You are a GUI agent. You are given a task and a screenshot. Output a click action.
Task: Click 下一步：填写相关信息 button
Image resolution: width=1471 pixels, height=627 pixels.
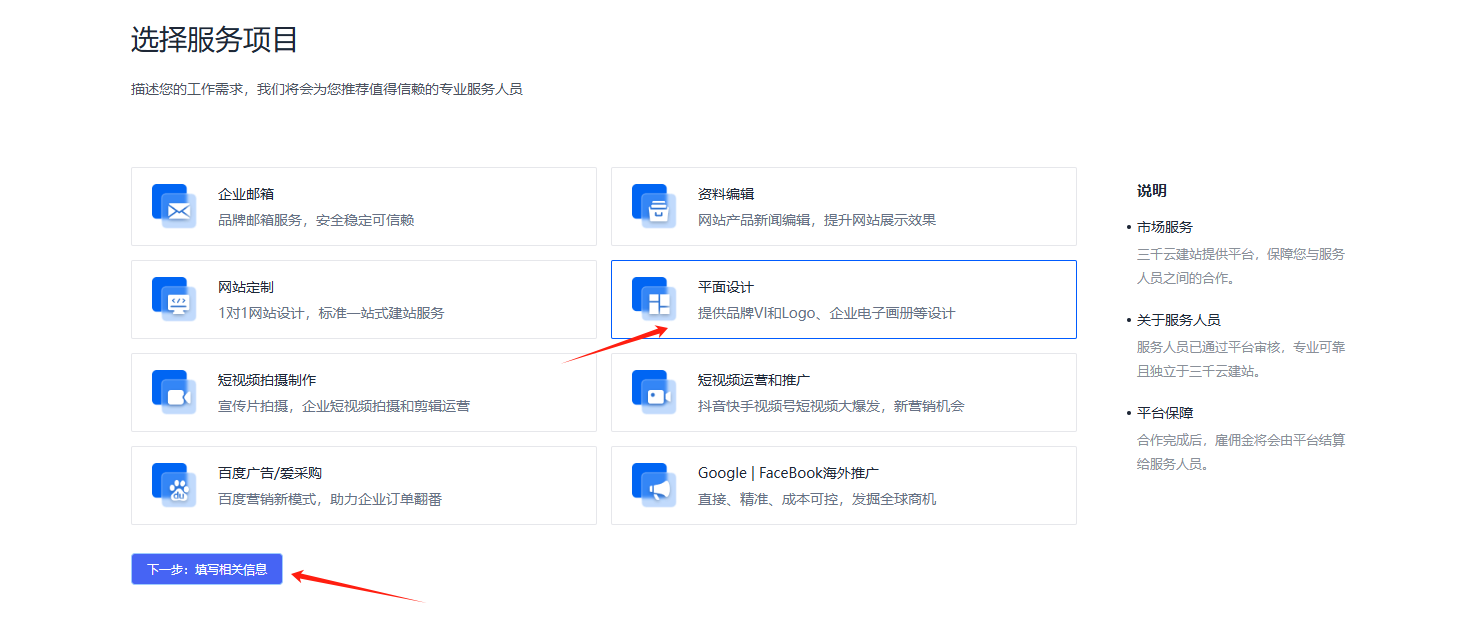tap(207, 569)
